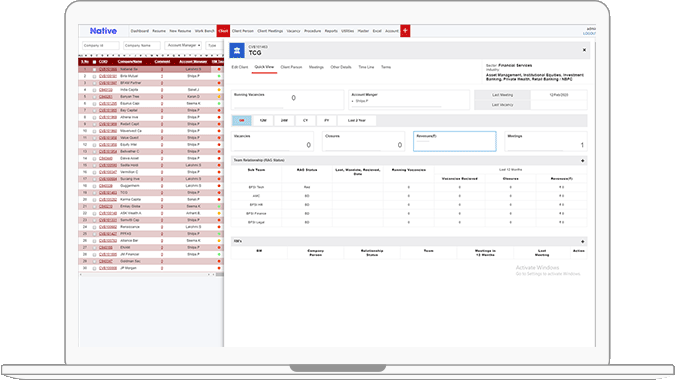Click the blue bank icon beside TCG
The height and width of the screenshot is (380, 675).
(x=237, y=50)
